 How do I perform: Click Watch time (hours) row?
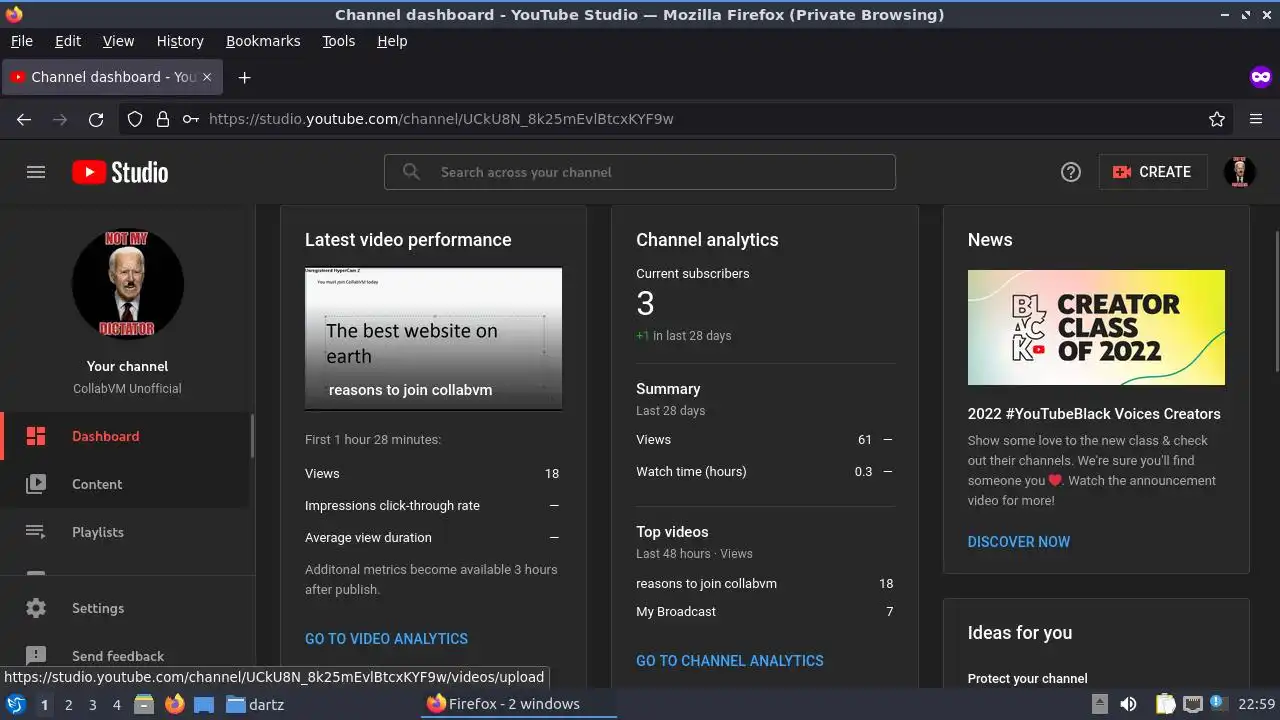click(765, 472)
